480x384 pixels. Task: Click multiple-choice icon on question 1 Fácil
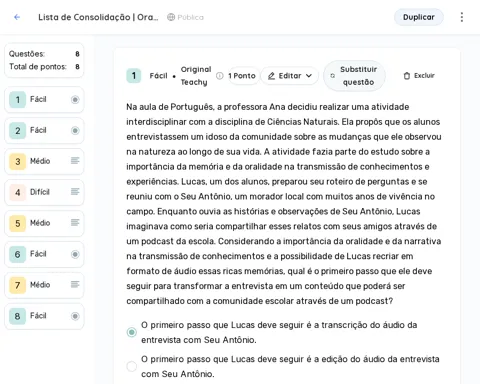[75, 99]
